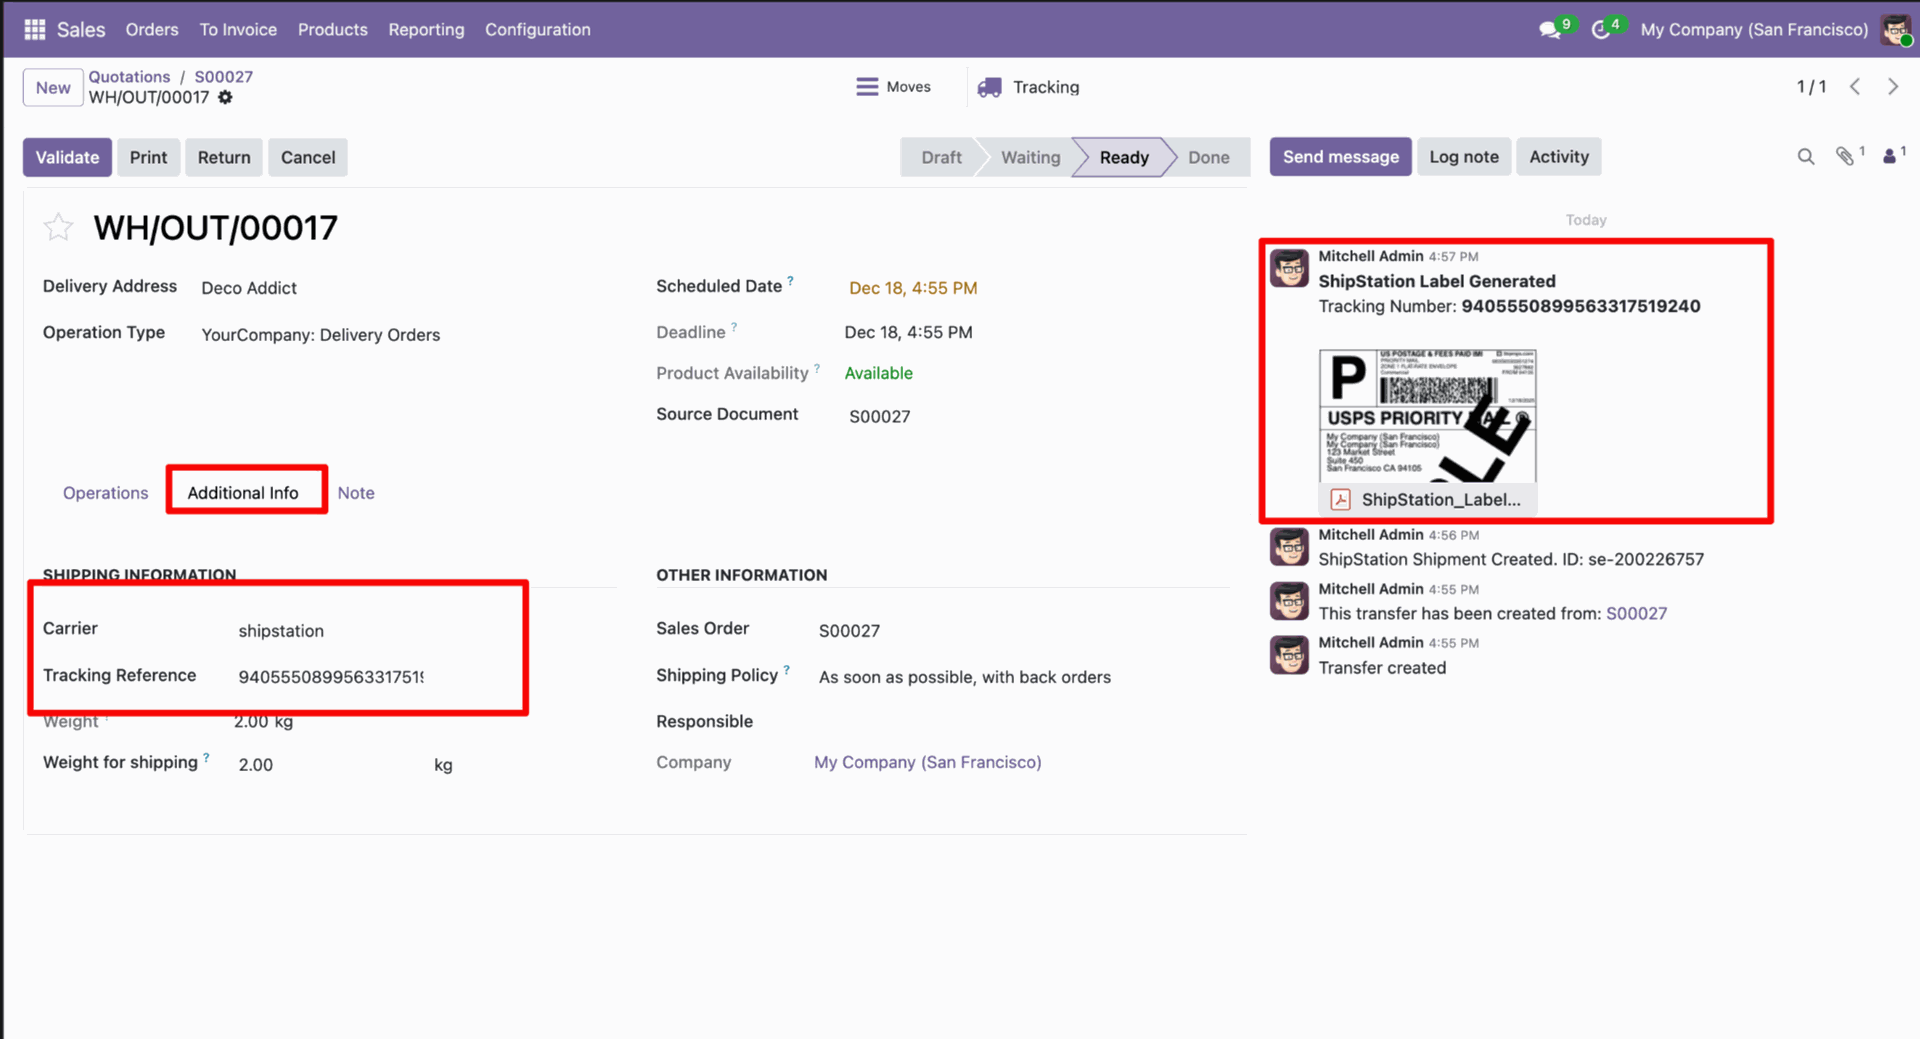This screenshot has height=1039, width=1920.
Task: Go to the next record arrow
Action: (1892, 87)
